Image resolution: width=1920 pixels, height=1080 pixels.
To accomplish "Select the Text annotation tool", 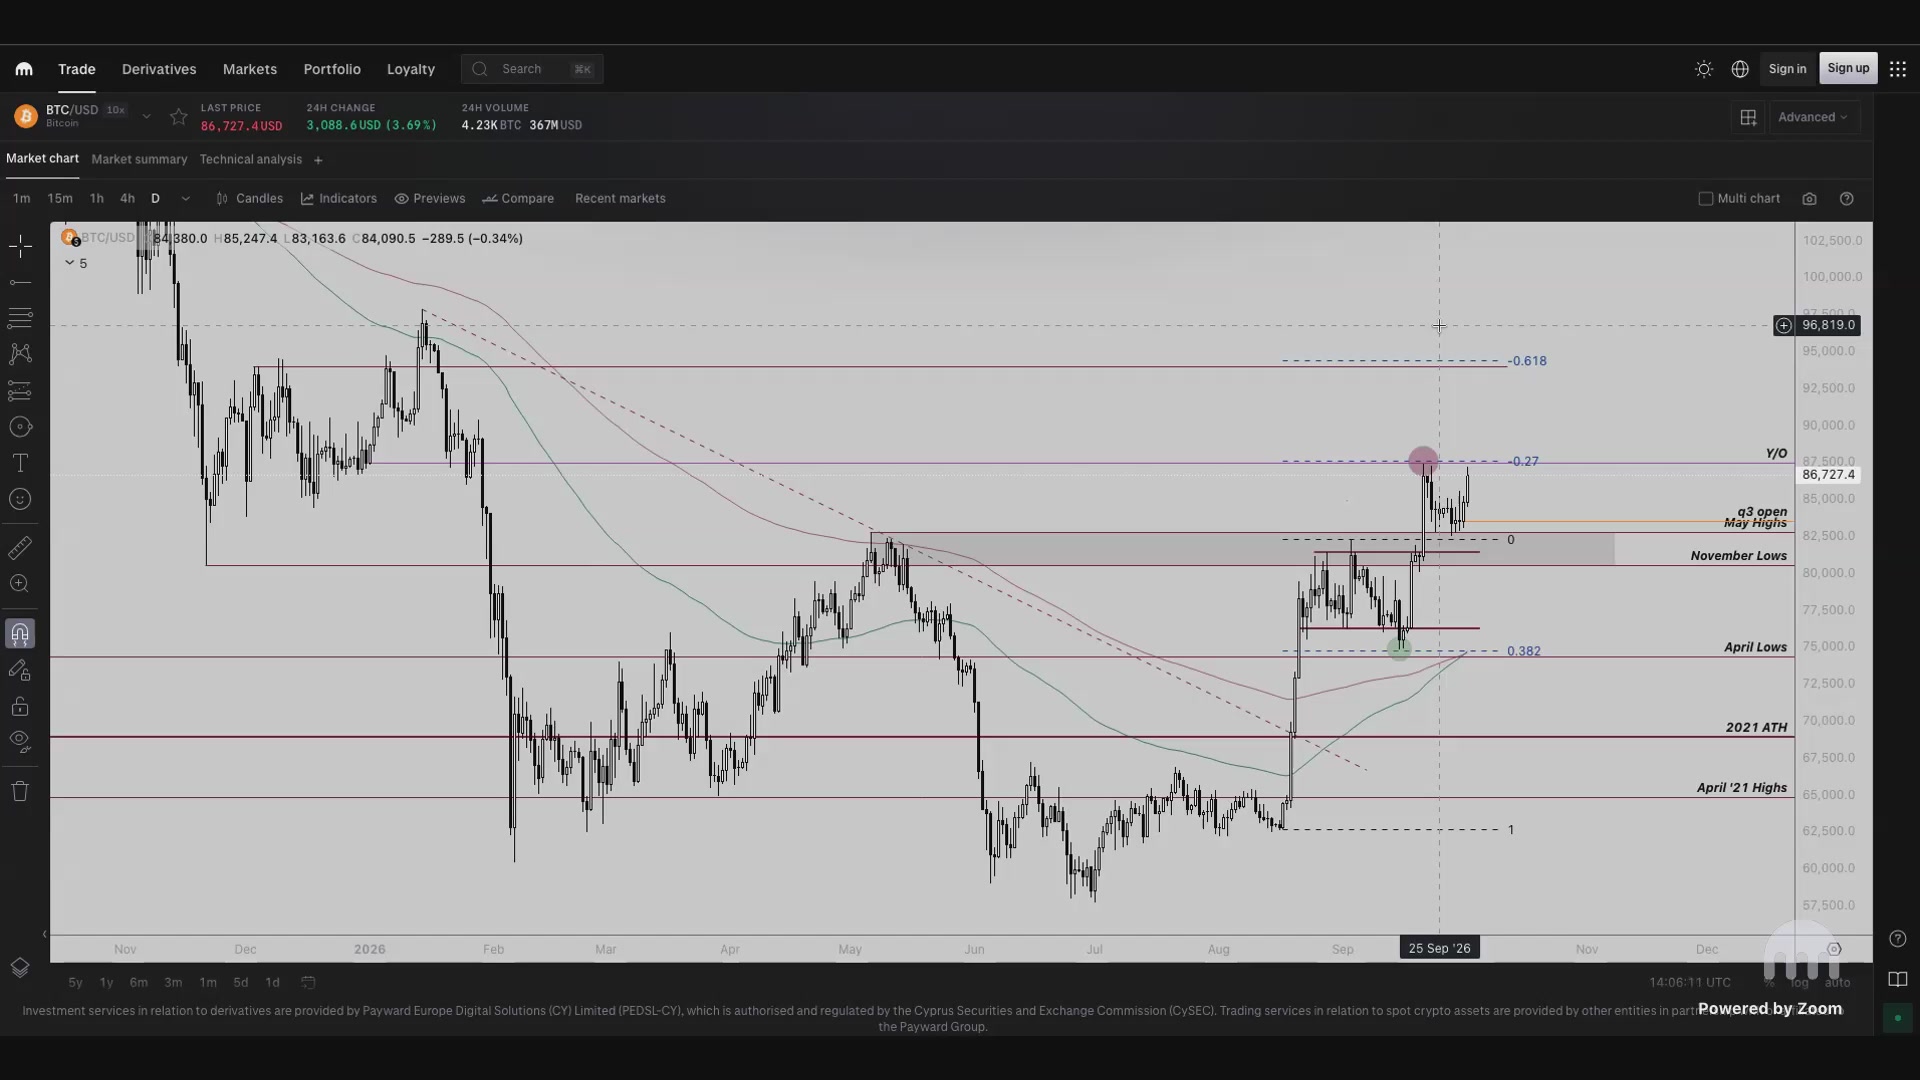I will pyautogui.click(x=20, y=463).
